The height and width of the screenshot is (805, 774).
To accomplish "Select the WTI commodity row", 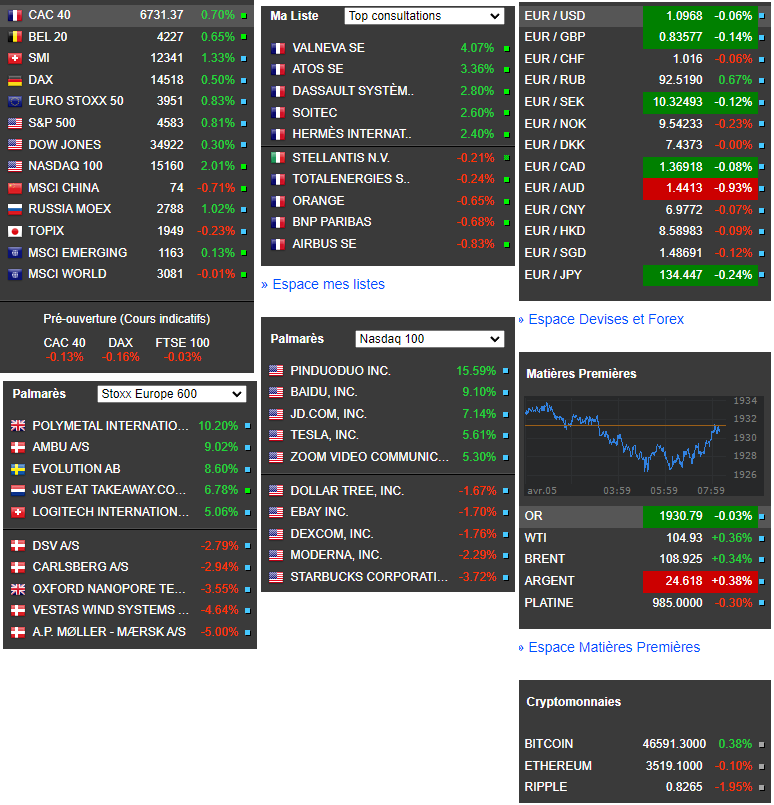I will click(x=645, y=538).
